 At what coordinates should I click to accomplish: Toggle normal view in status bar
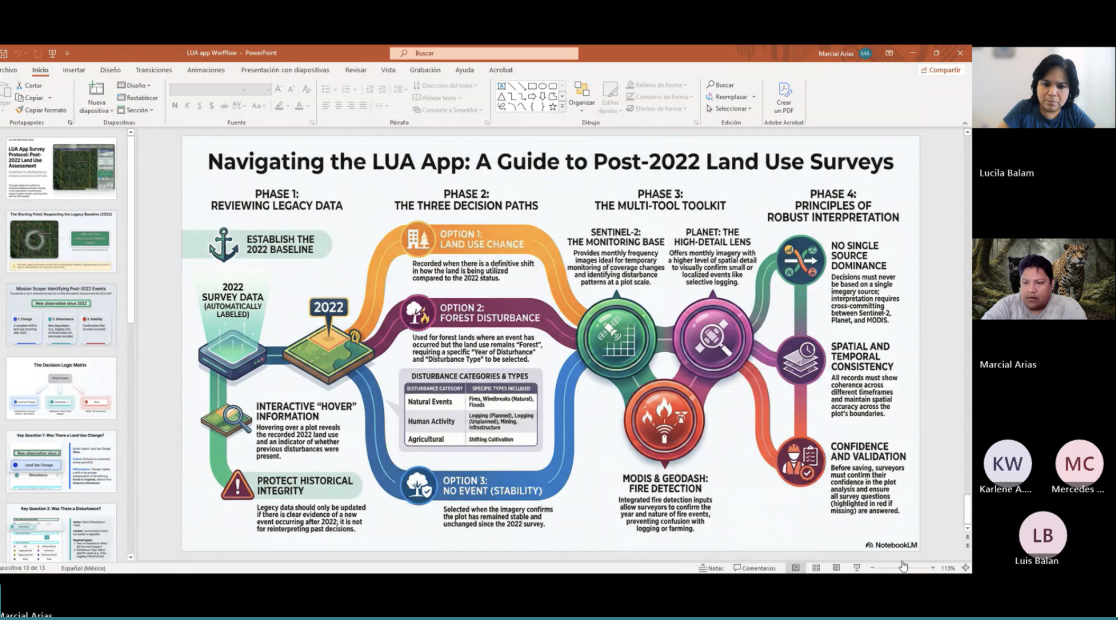(796, 568)
